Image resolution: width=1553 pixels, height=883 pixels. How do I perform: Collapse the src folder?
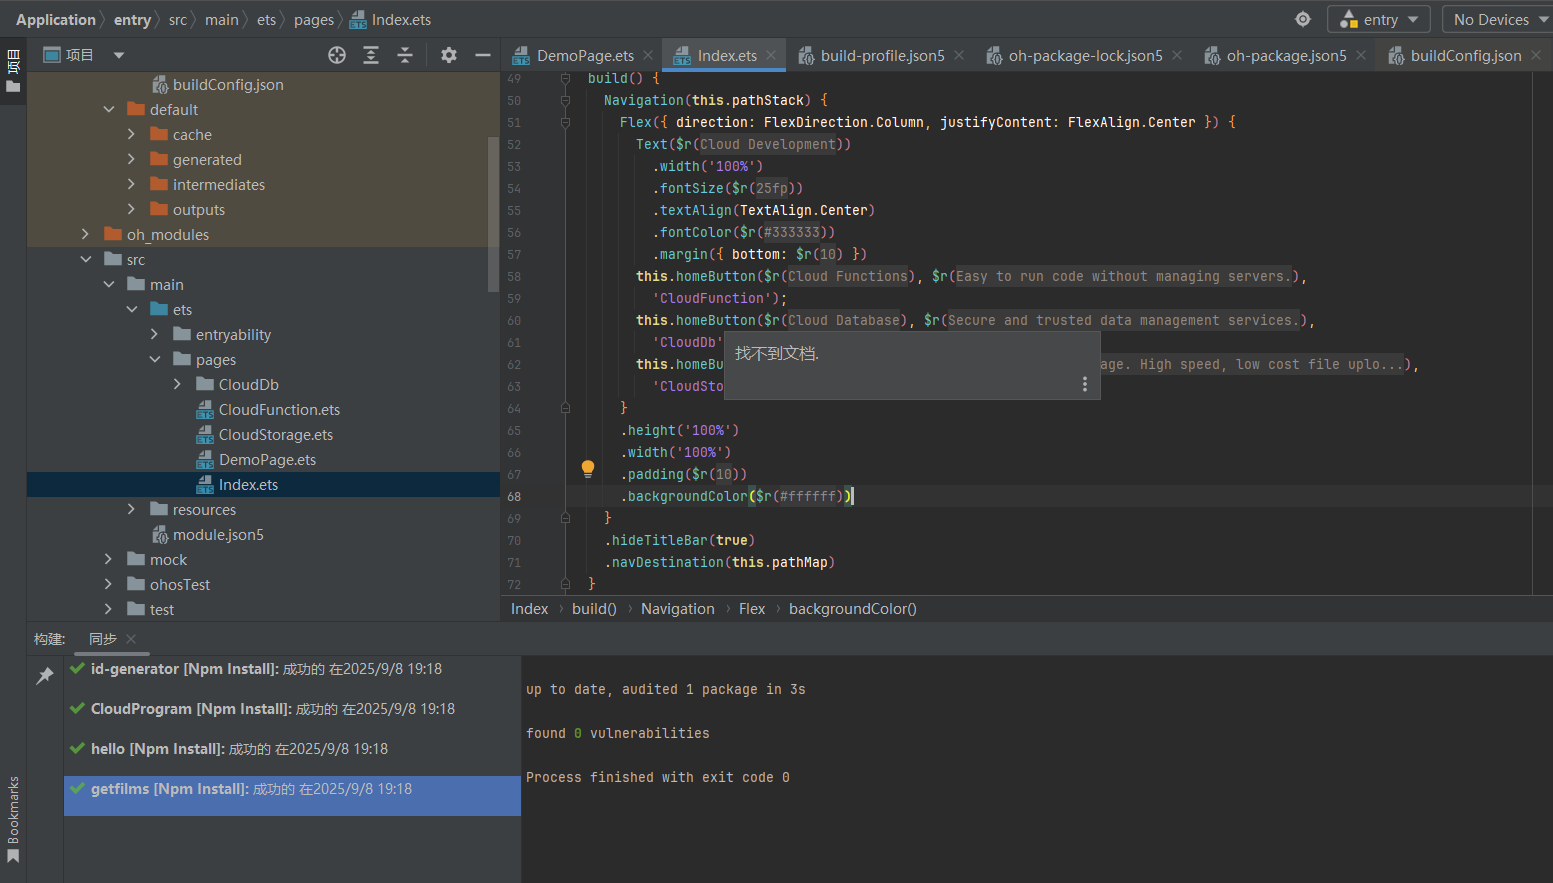pyautogui.click(x=86, y=259)
